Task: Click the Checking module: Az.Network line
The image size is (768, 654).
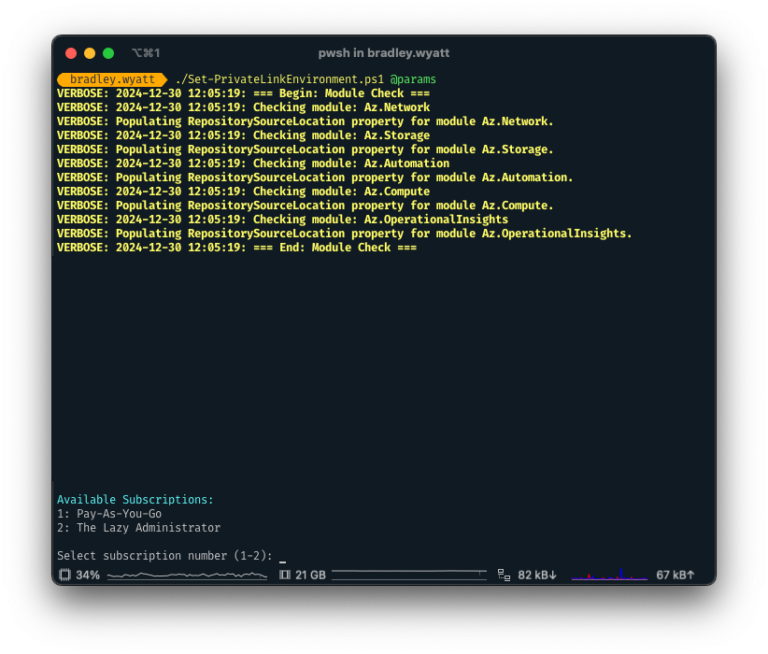Action: [x=243, y=107]
